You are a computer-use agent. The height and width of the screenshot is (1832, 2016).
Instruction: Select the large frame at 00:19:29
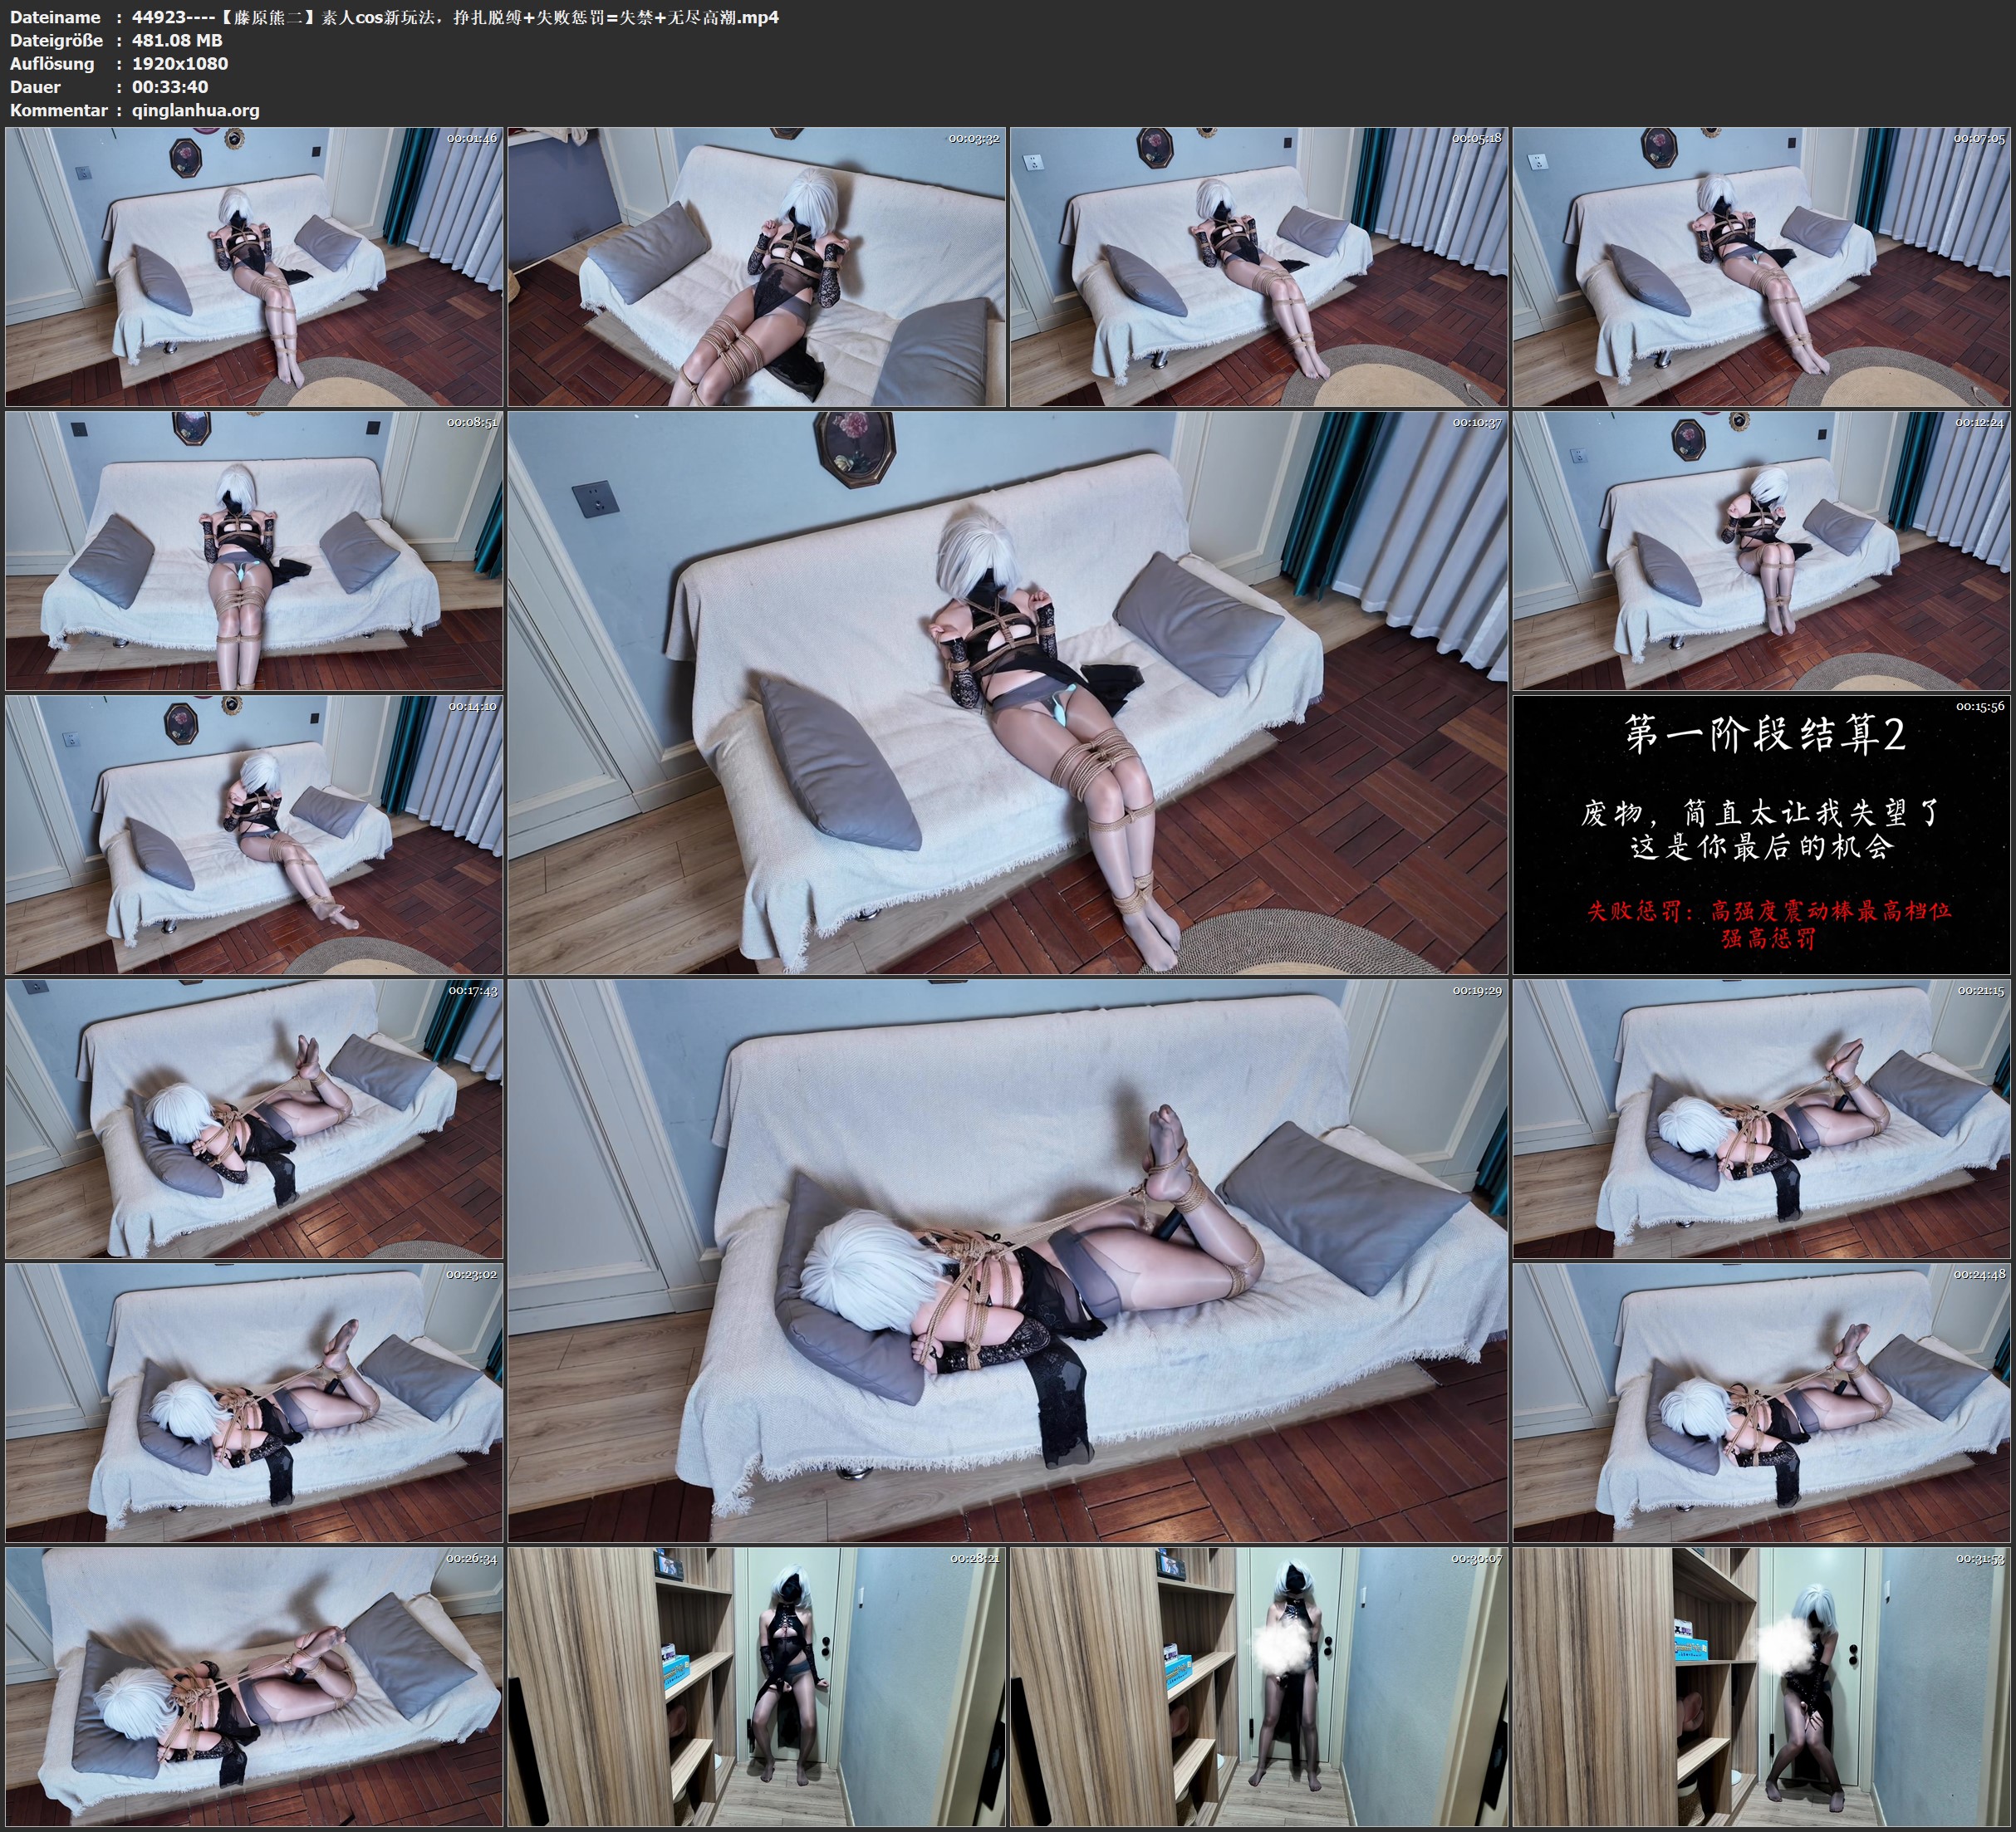[x=1007, y=1260]
